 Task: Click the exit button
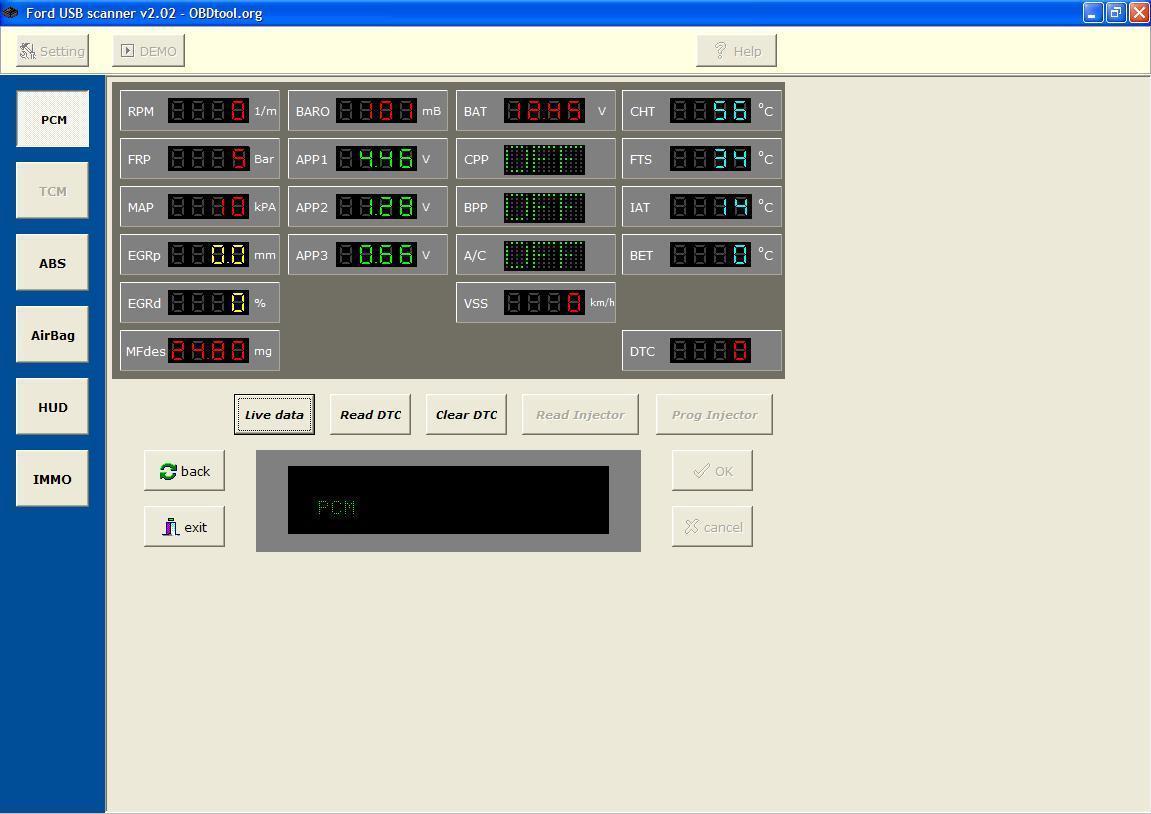(184, 526)
